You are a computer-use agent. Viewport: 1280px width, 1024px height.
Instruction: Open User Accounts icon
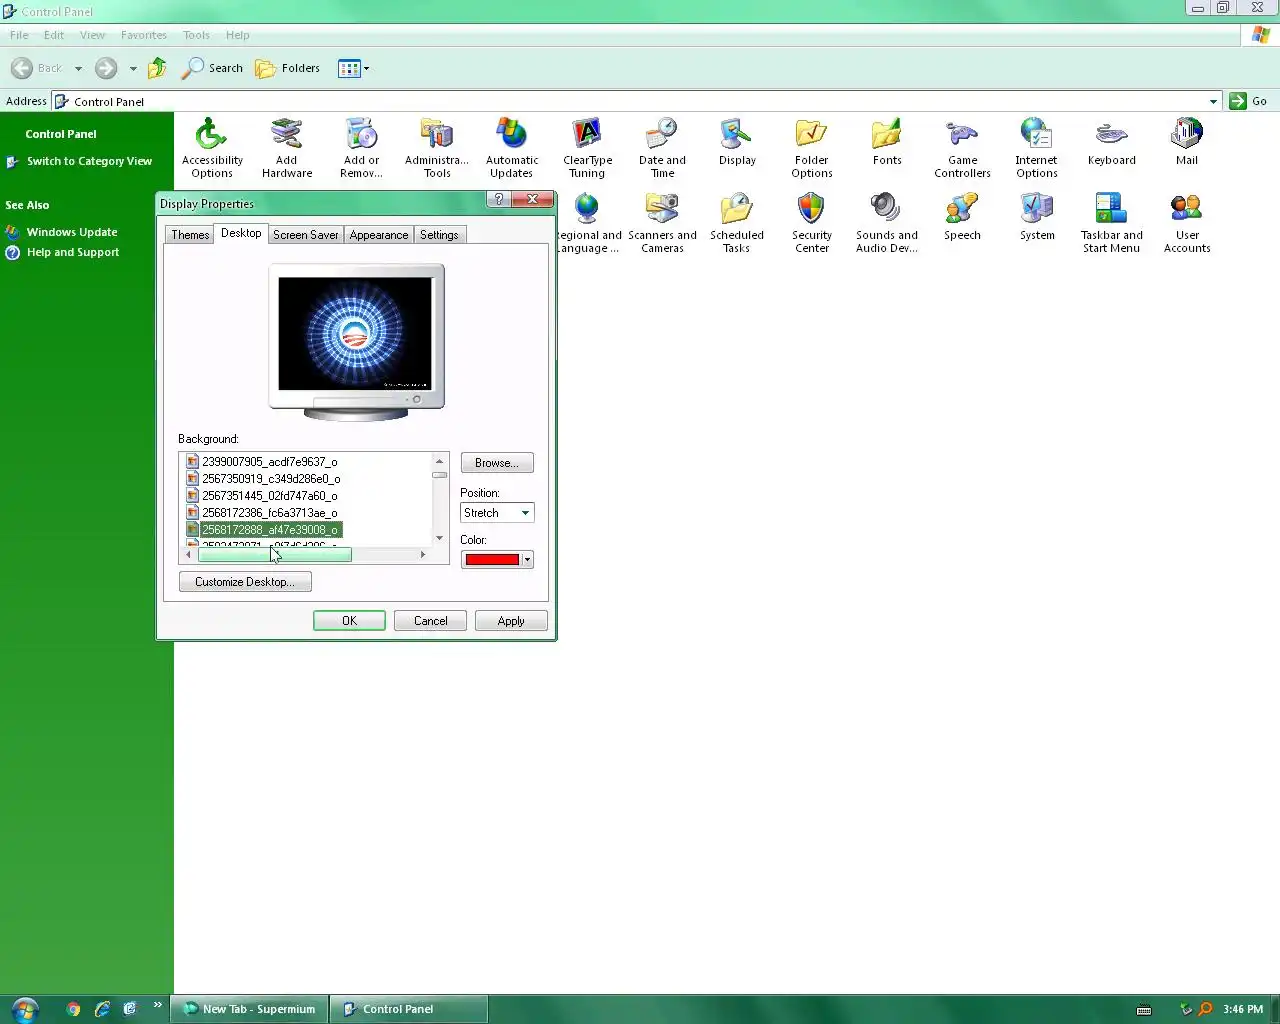click(x=1187, y=223)
